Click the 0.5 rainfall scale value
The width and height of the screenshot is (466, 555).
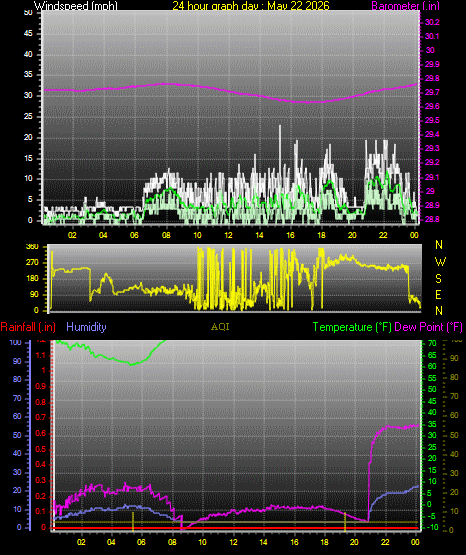(x=41, y=449)
